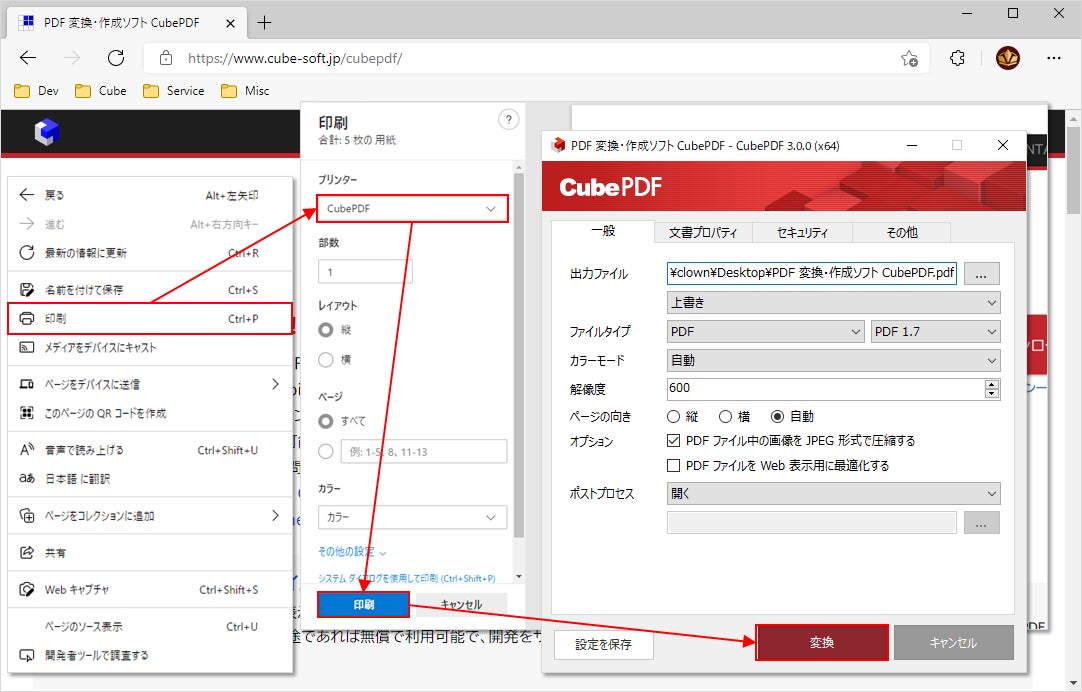The image size is (1082, 692).
Task: Click the browser back arrow icon
Action: (28, 58)
